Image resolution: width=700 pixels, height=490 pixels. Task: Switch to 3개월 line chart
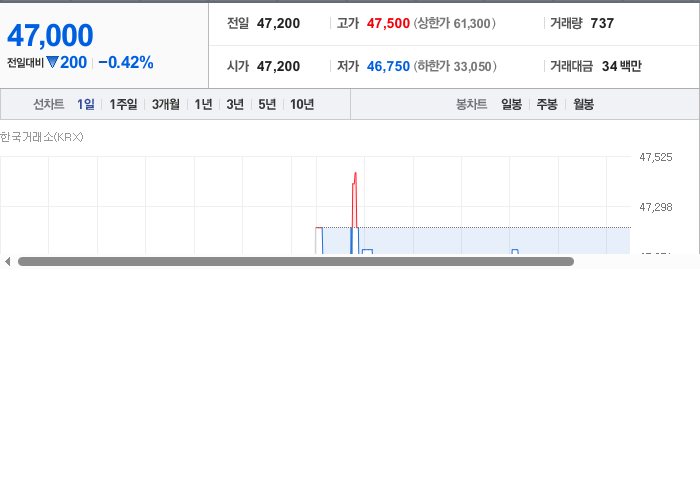click(x=166, y=104)
